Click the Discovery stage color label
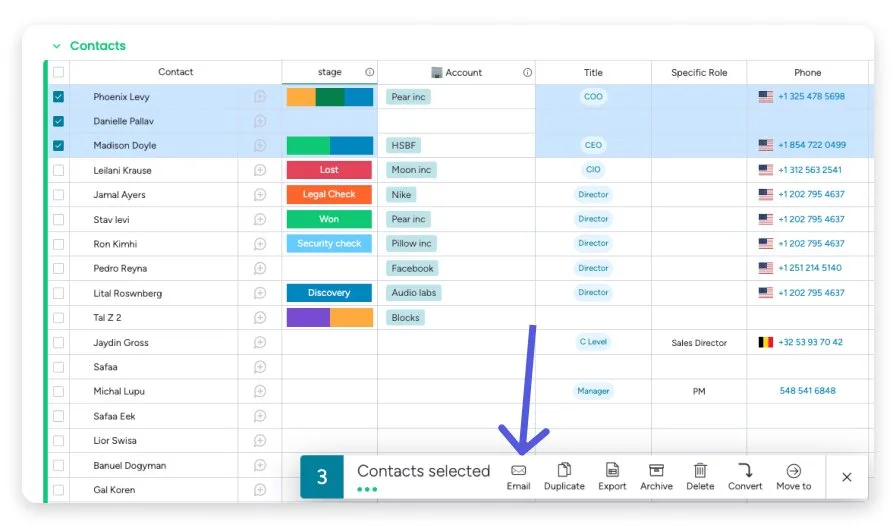Viewport: 895px width, 528px height. coord(329,293)
